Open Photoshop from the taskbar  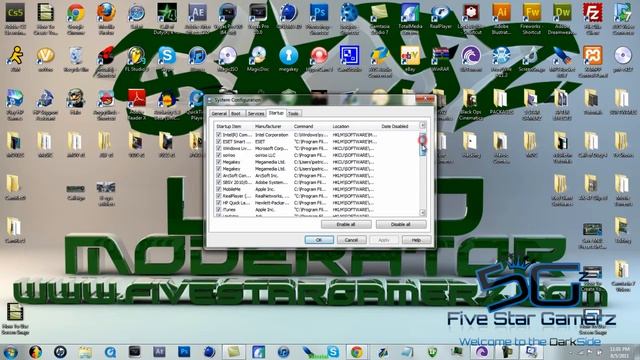tap(184, 351)
